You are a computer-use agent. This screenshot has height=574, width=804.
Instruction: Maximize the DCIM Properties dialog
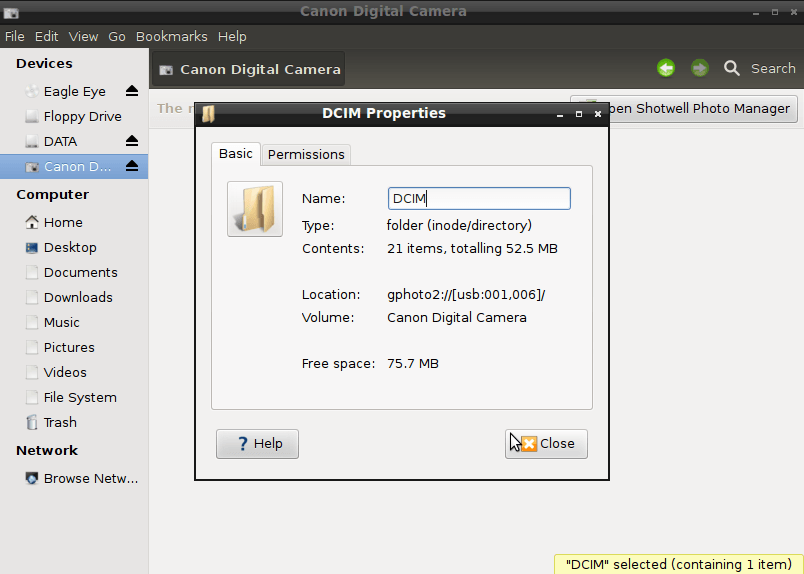pos(579,114)
